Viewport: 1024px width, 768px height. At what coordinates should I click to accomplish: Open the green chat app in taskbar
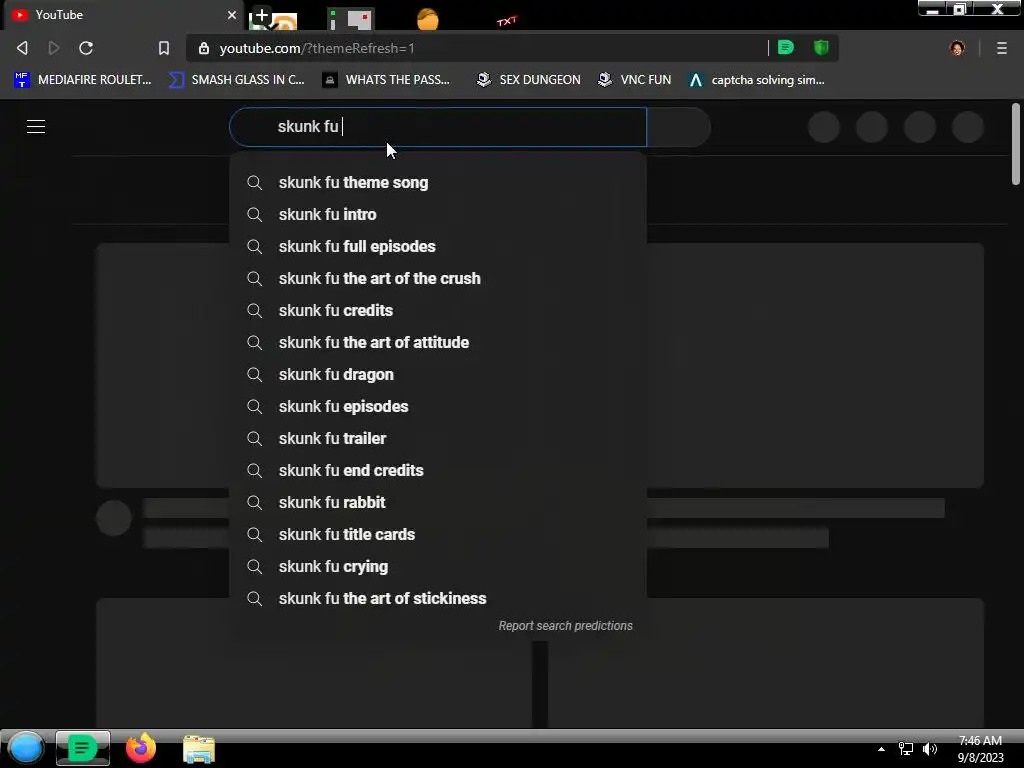coord(82,748)
